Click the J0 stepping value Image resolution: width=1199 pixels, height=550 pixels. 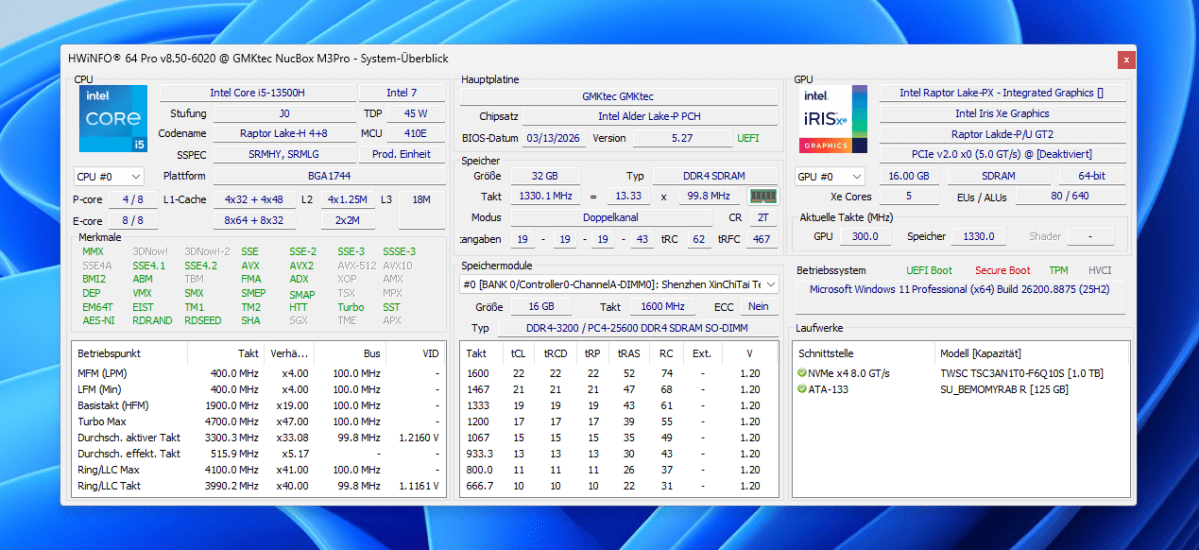point(284,114)
